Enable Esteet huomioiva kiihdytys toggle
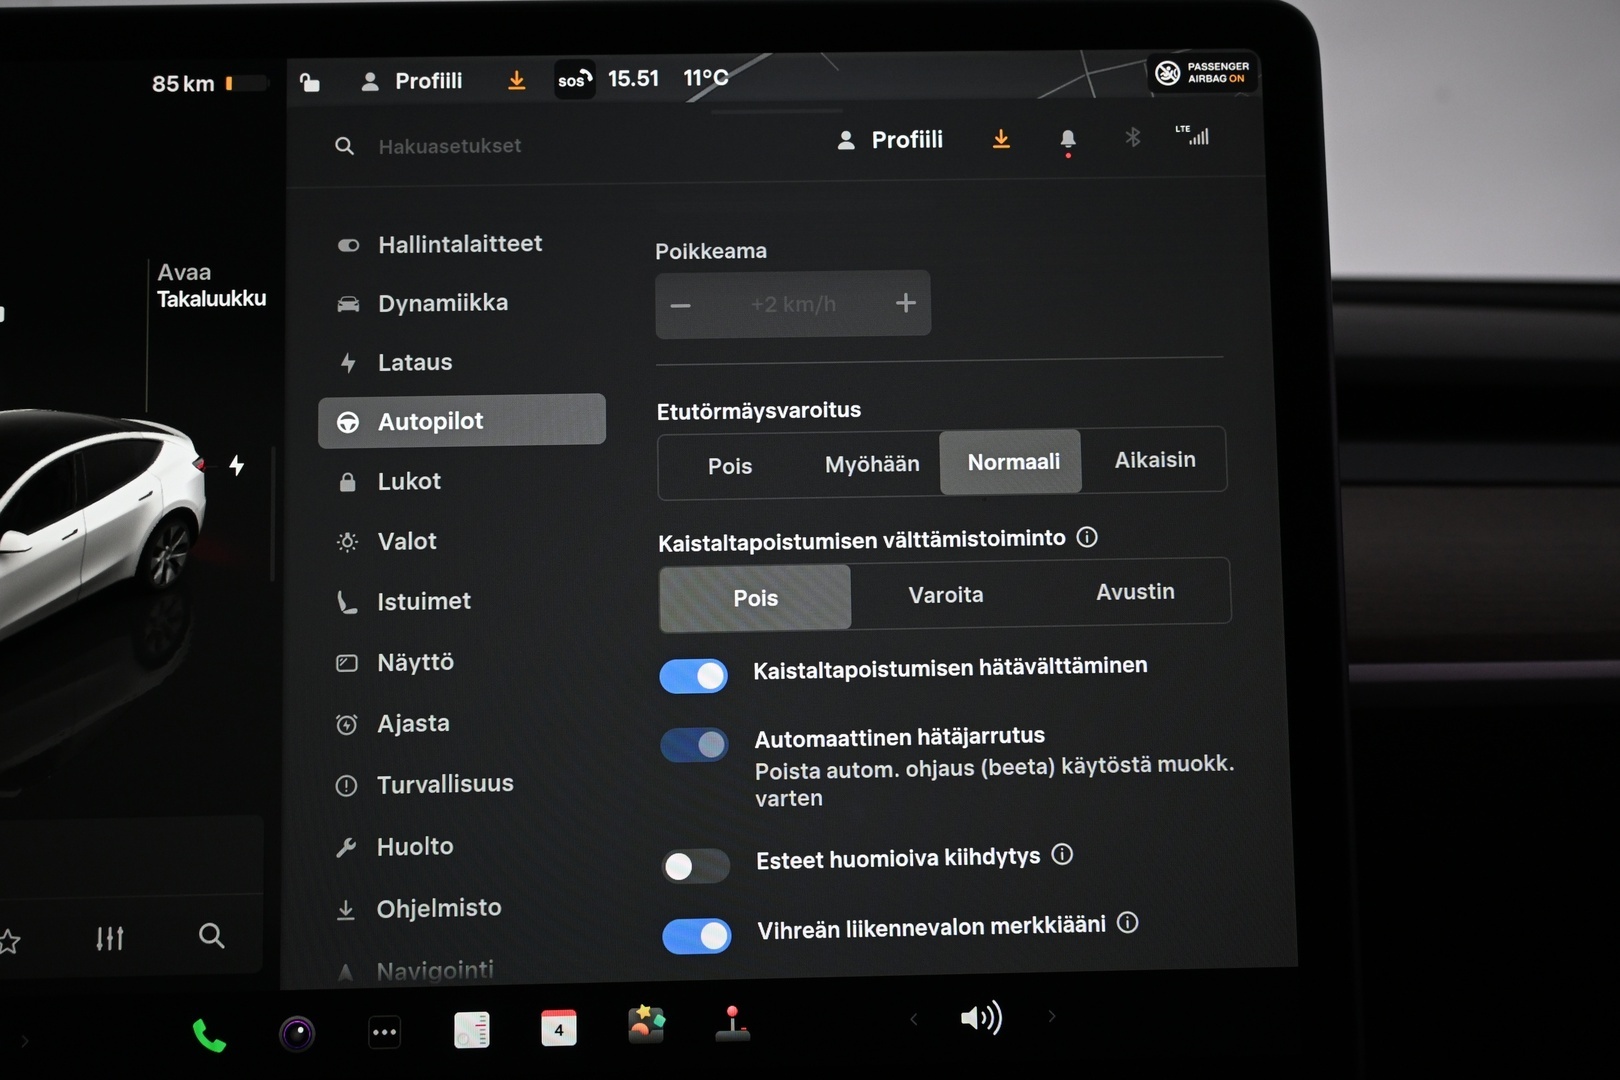Image resolution: width=1620 pixels, height=1080 pixels. pos(696,866)
